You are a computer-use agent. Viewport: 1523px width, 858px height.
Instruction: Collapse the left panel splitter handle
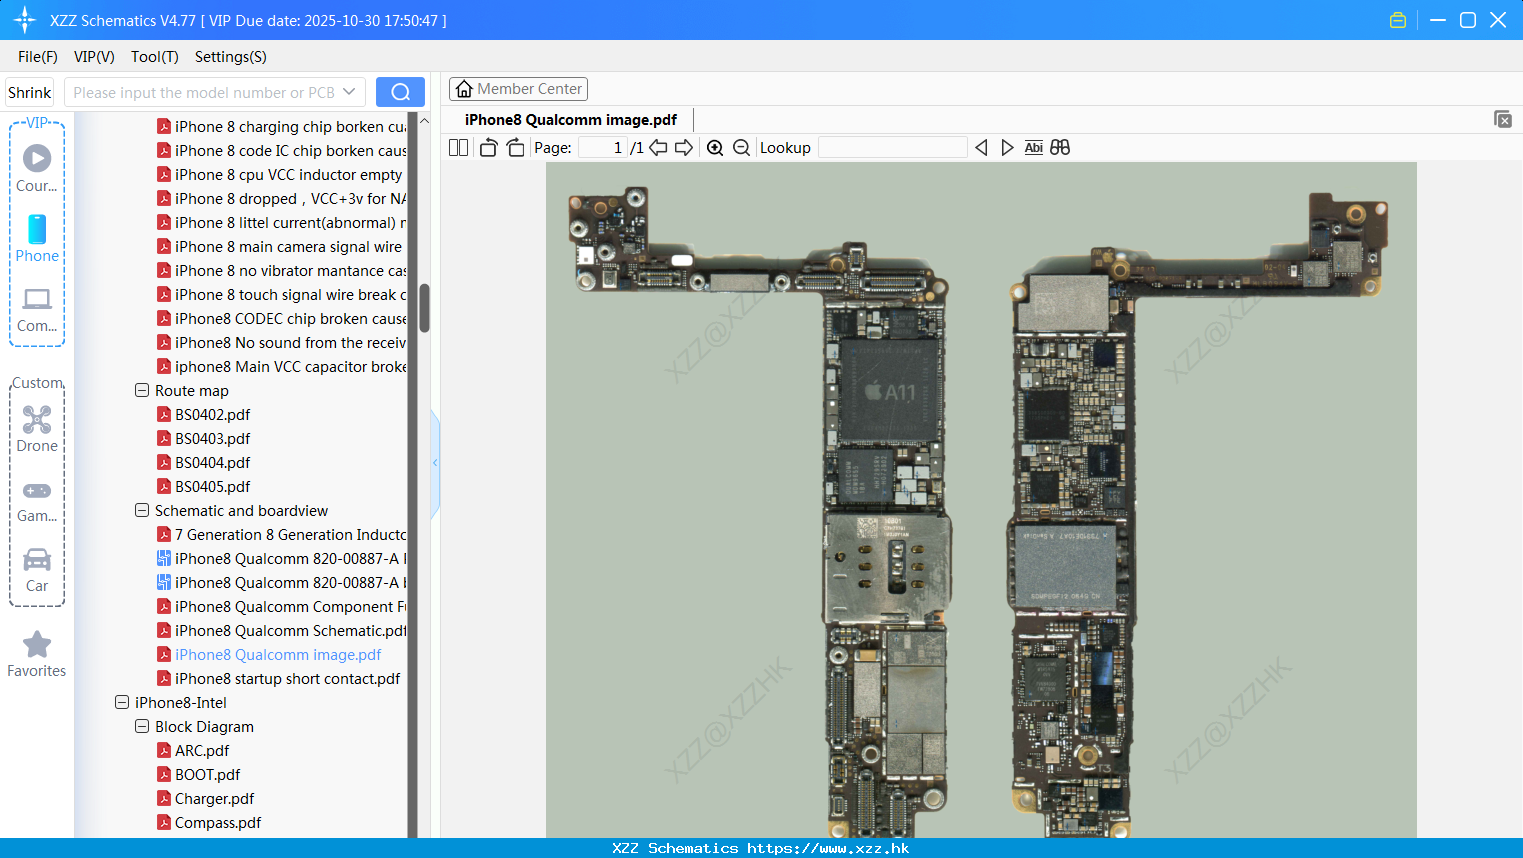point(435,463)
